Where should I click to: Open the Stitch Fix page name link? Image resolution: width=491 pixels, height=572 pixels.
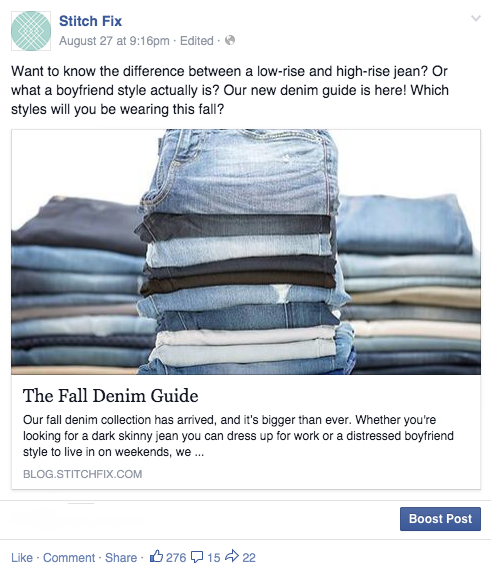[90, 21]
